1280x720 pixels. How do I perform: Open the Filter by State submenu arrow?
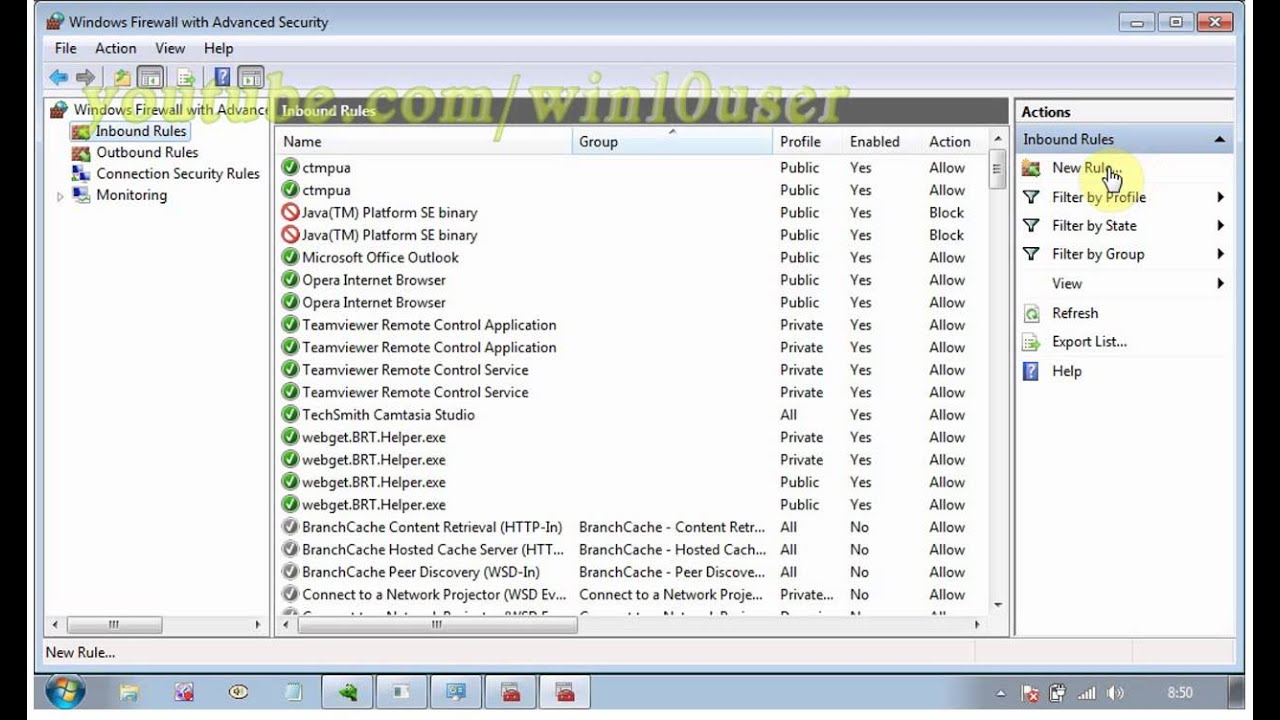click(x=1220, y=225)
